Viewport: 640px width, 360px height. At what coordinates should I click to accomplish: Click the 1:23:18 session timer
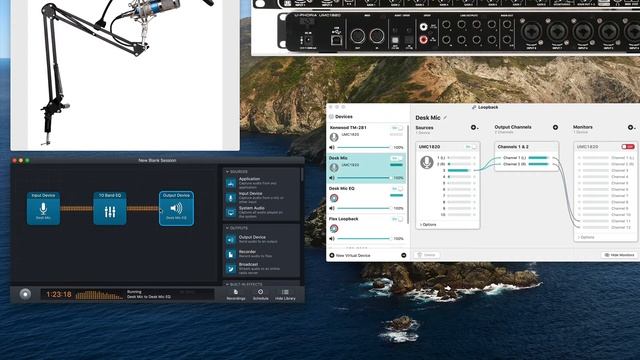59,294
